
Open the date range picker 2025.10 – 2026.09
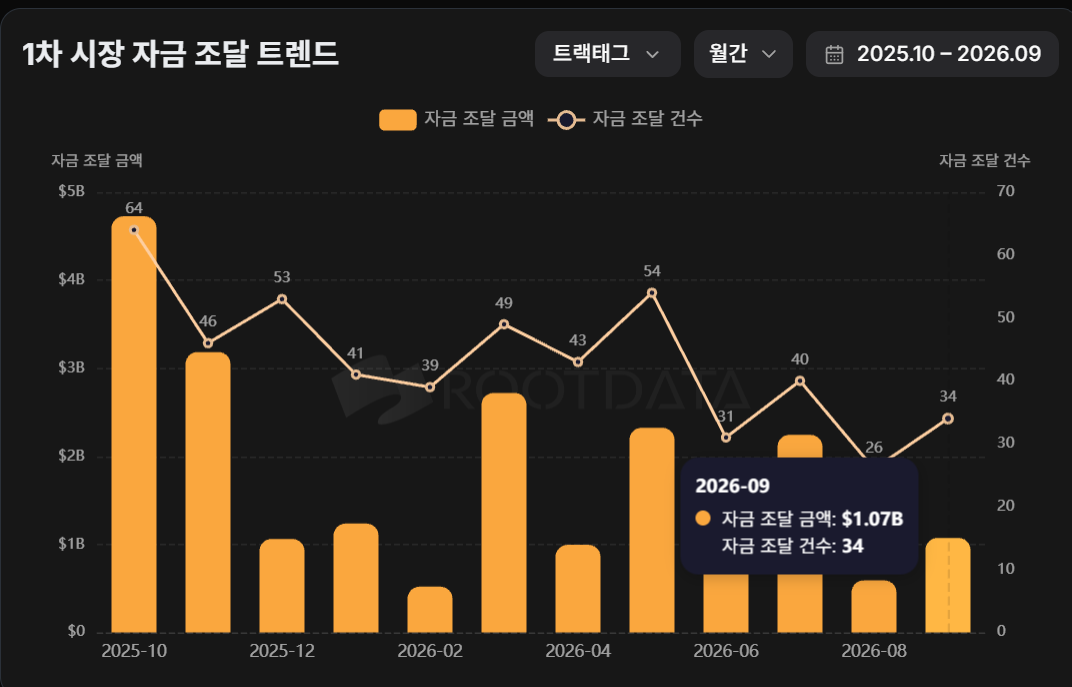click(x=932, y=54)
